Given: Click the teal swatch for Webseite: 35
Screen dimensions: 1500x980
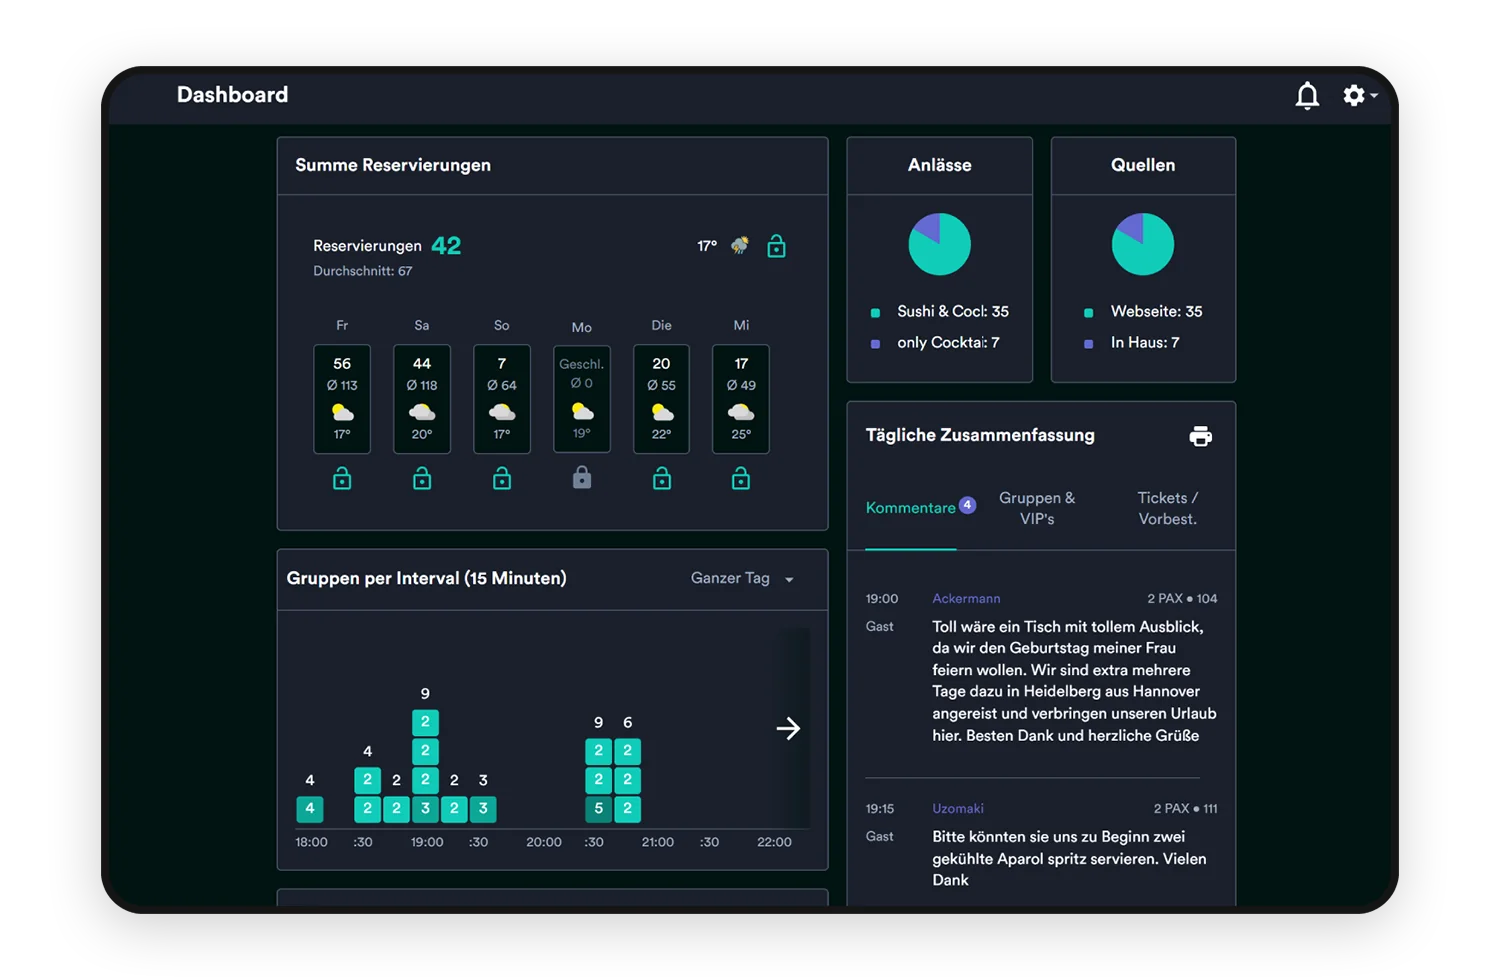Looking at the screenshot, I should pyautogui.click(x=1089, y=313).
